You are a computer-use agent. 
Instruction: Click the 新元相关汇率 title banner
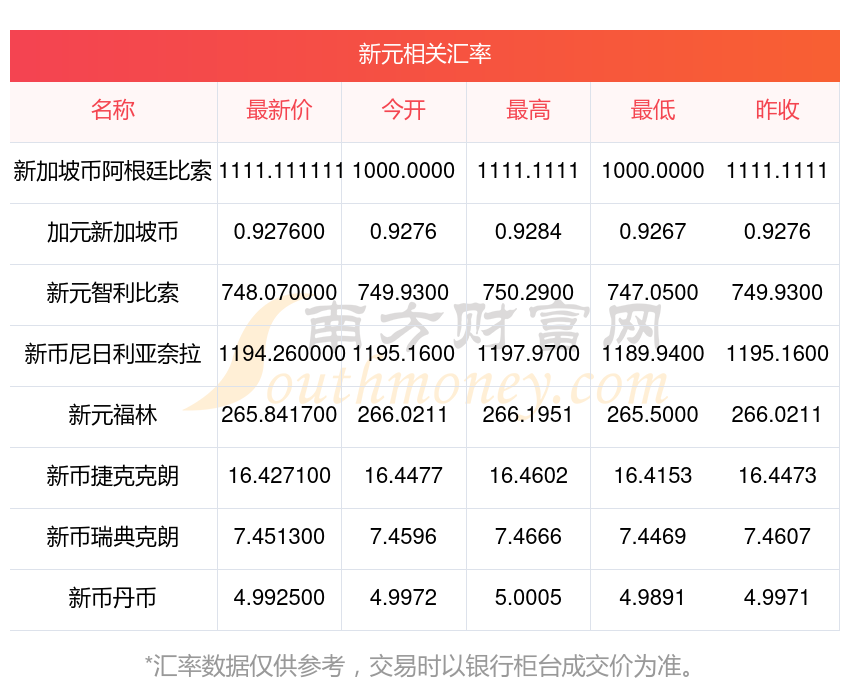coord(424,55)
